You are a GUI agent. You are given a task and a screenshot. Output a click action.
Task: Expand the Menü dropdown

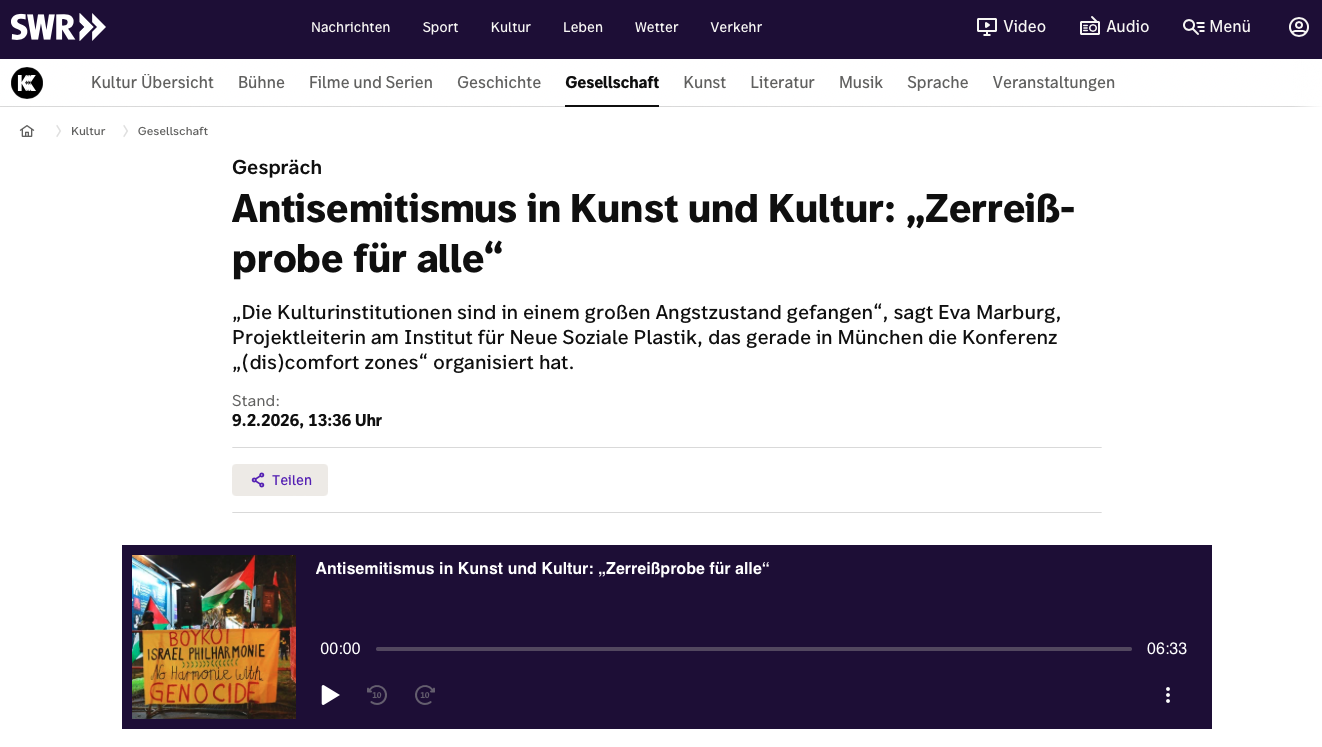pos(1228,27)
